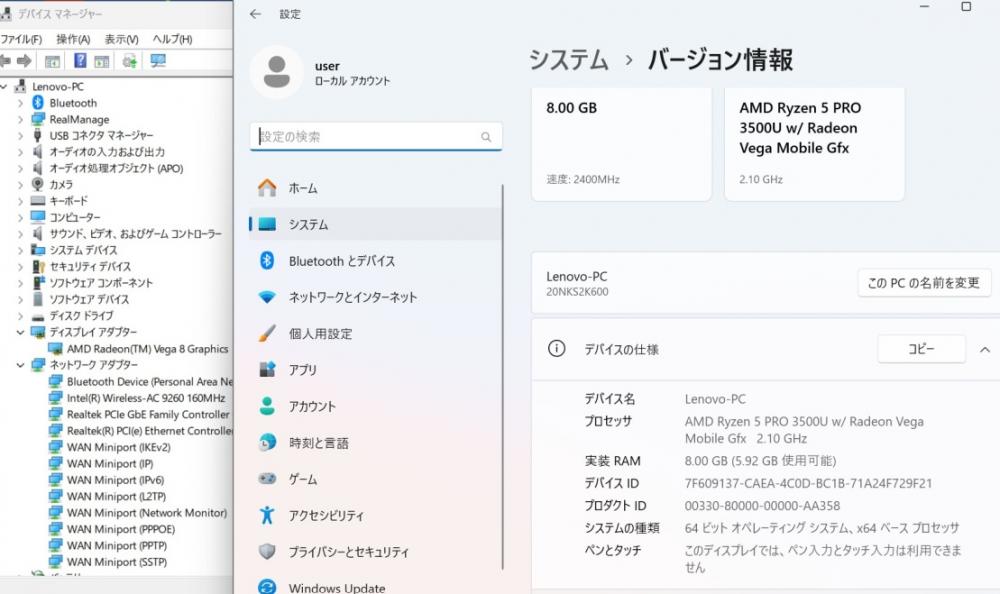Click the back arrow in Device Manager toolbar
1000x594 pixels.
[x=4, y=61]
